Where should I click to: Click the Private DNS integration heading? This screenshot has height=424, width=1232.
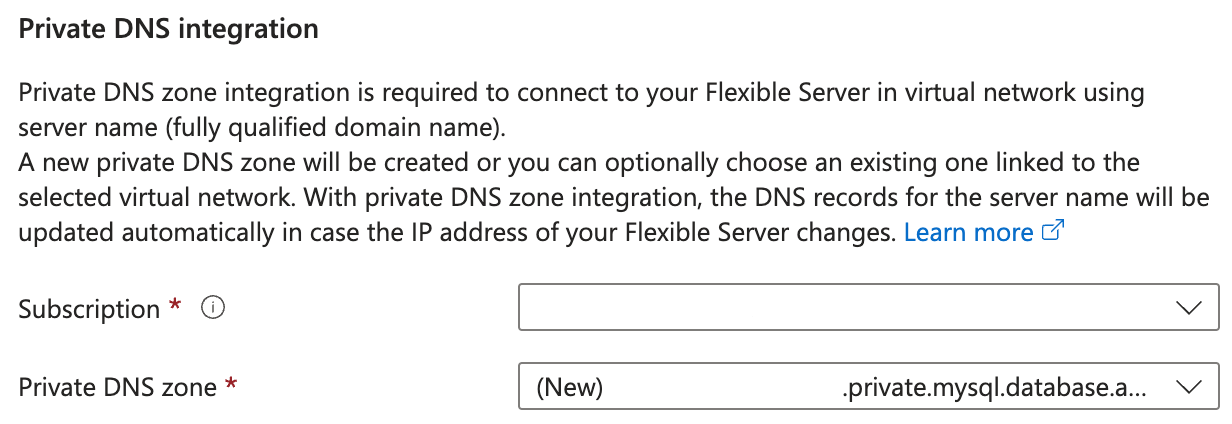click(168, 29)
